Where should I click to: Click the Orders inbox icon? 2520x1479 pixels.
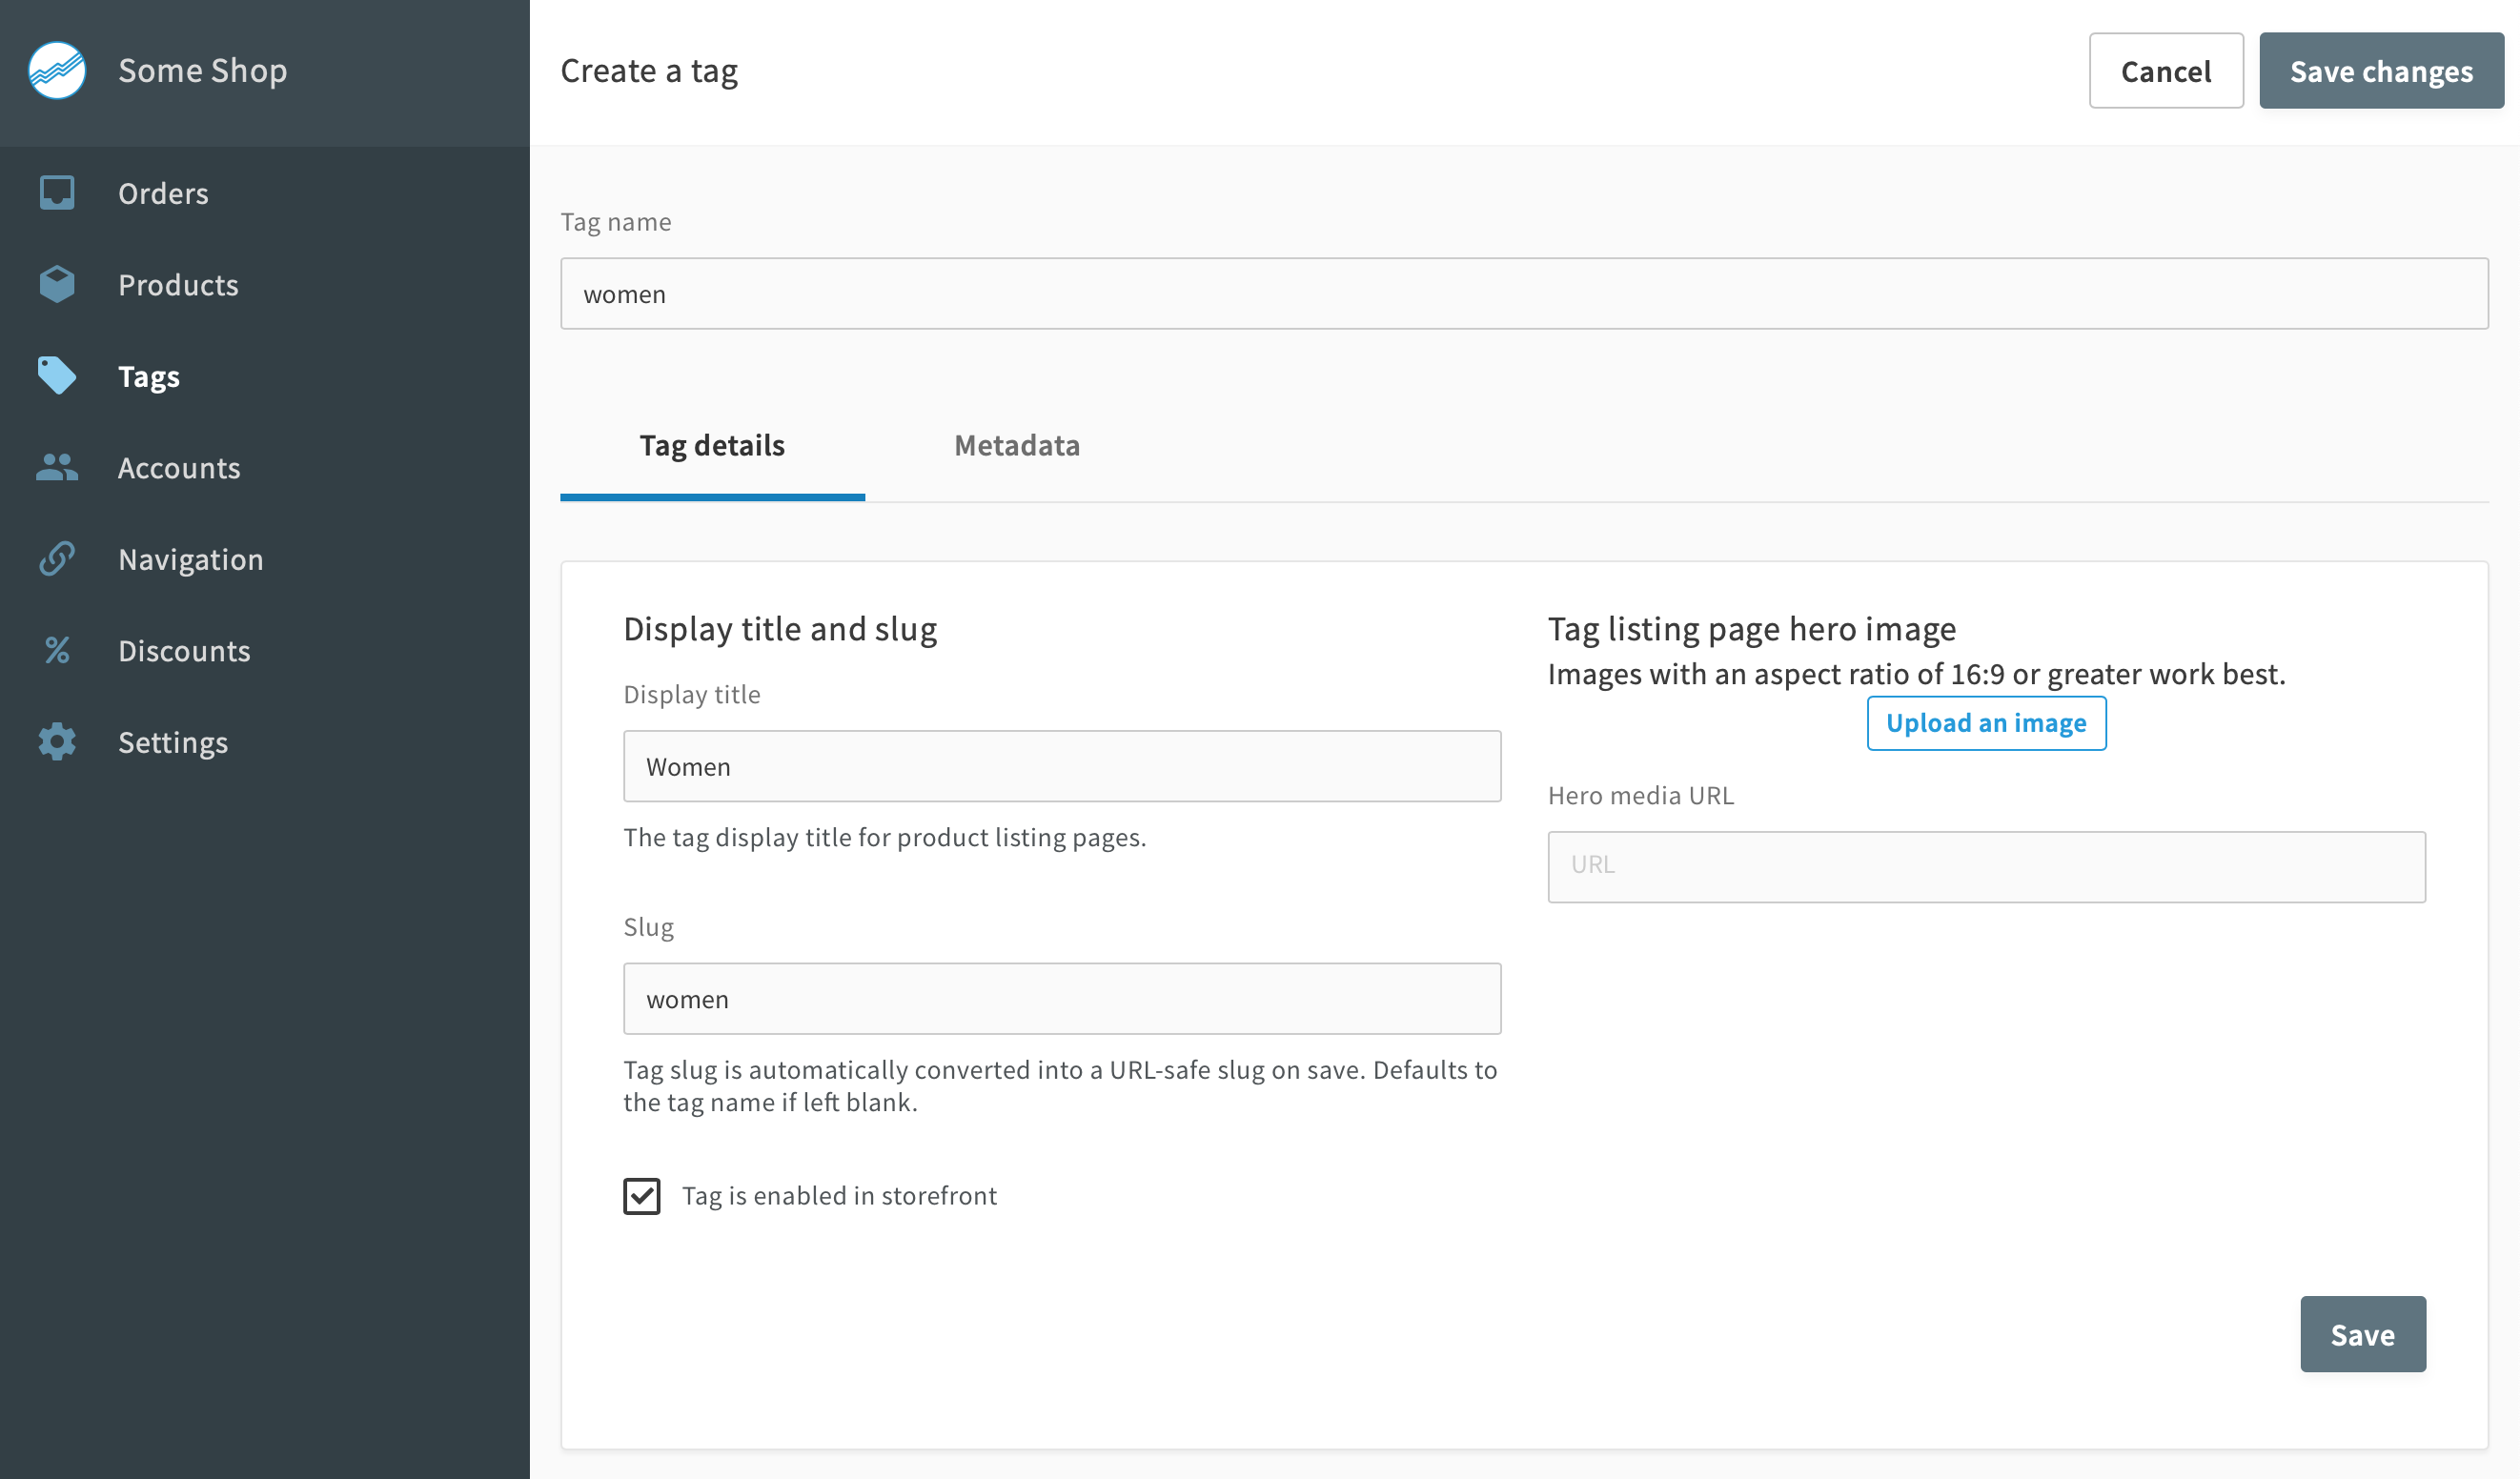point(57,193)
